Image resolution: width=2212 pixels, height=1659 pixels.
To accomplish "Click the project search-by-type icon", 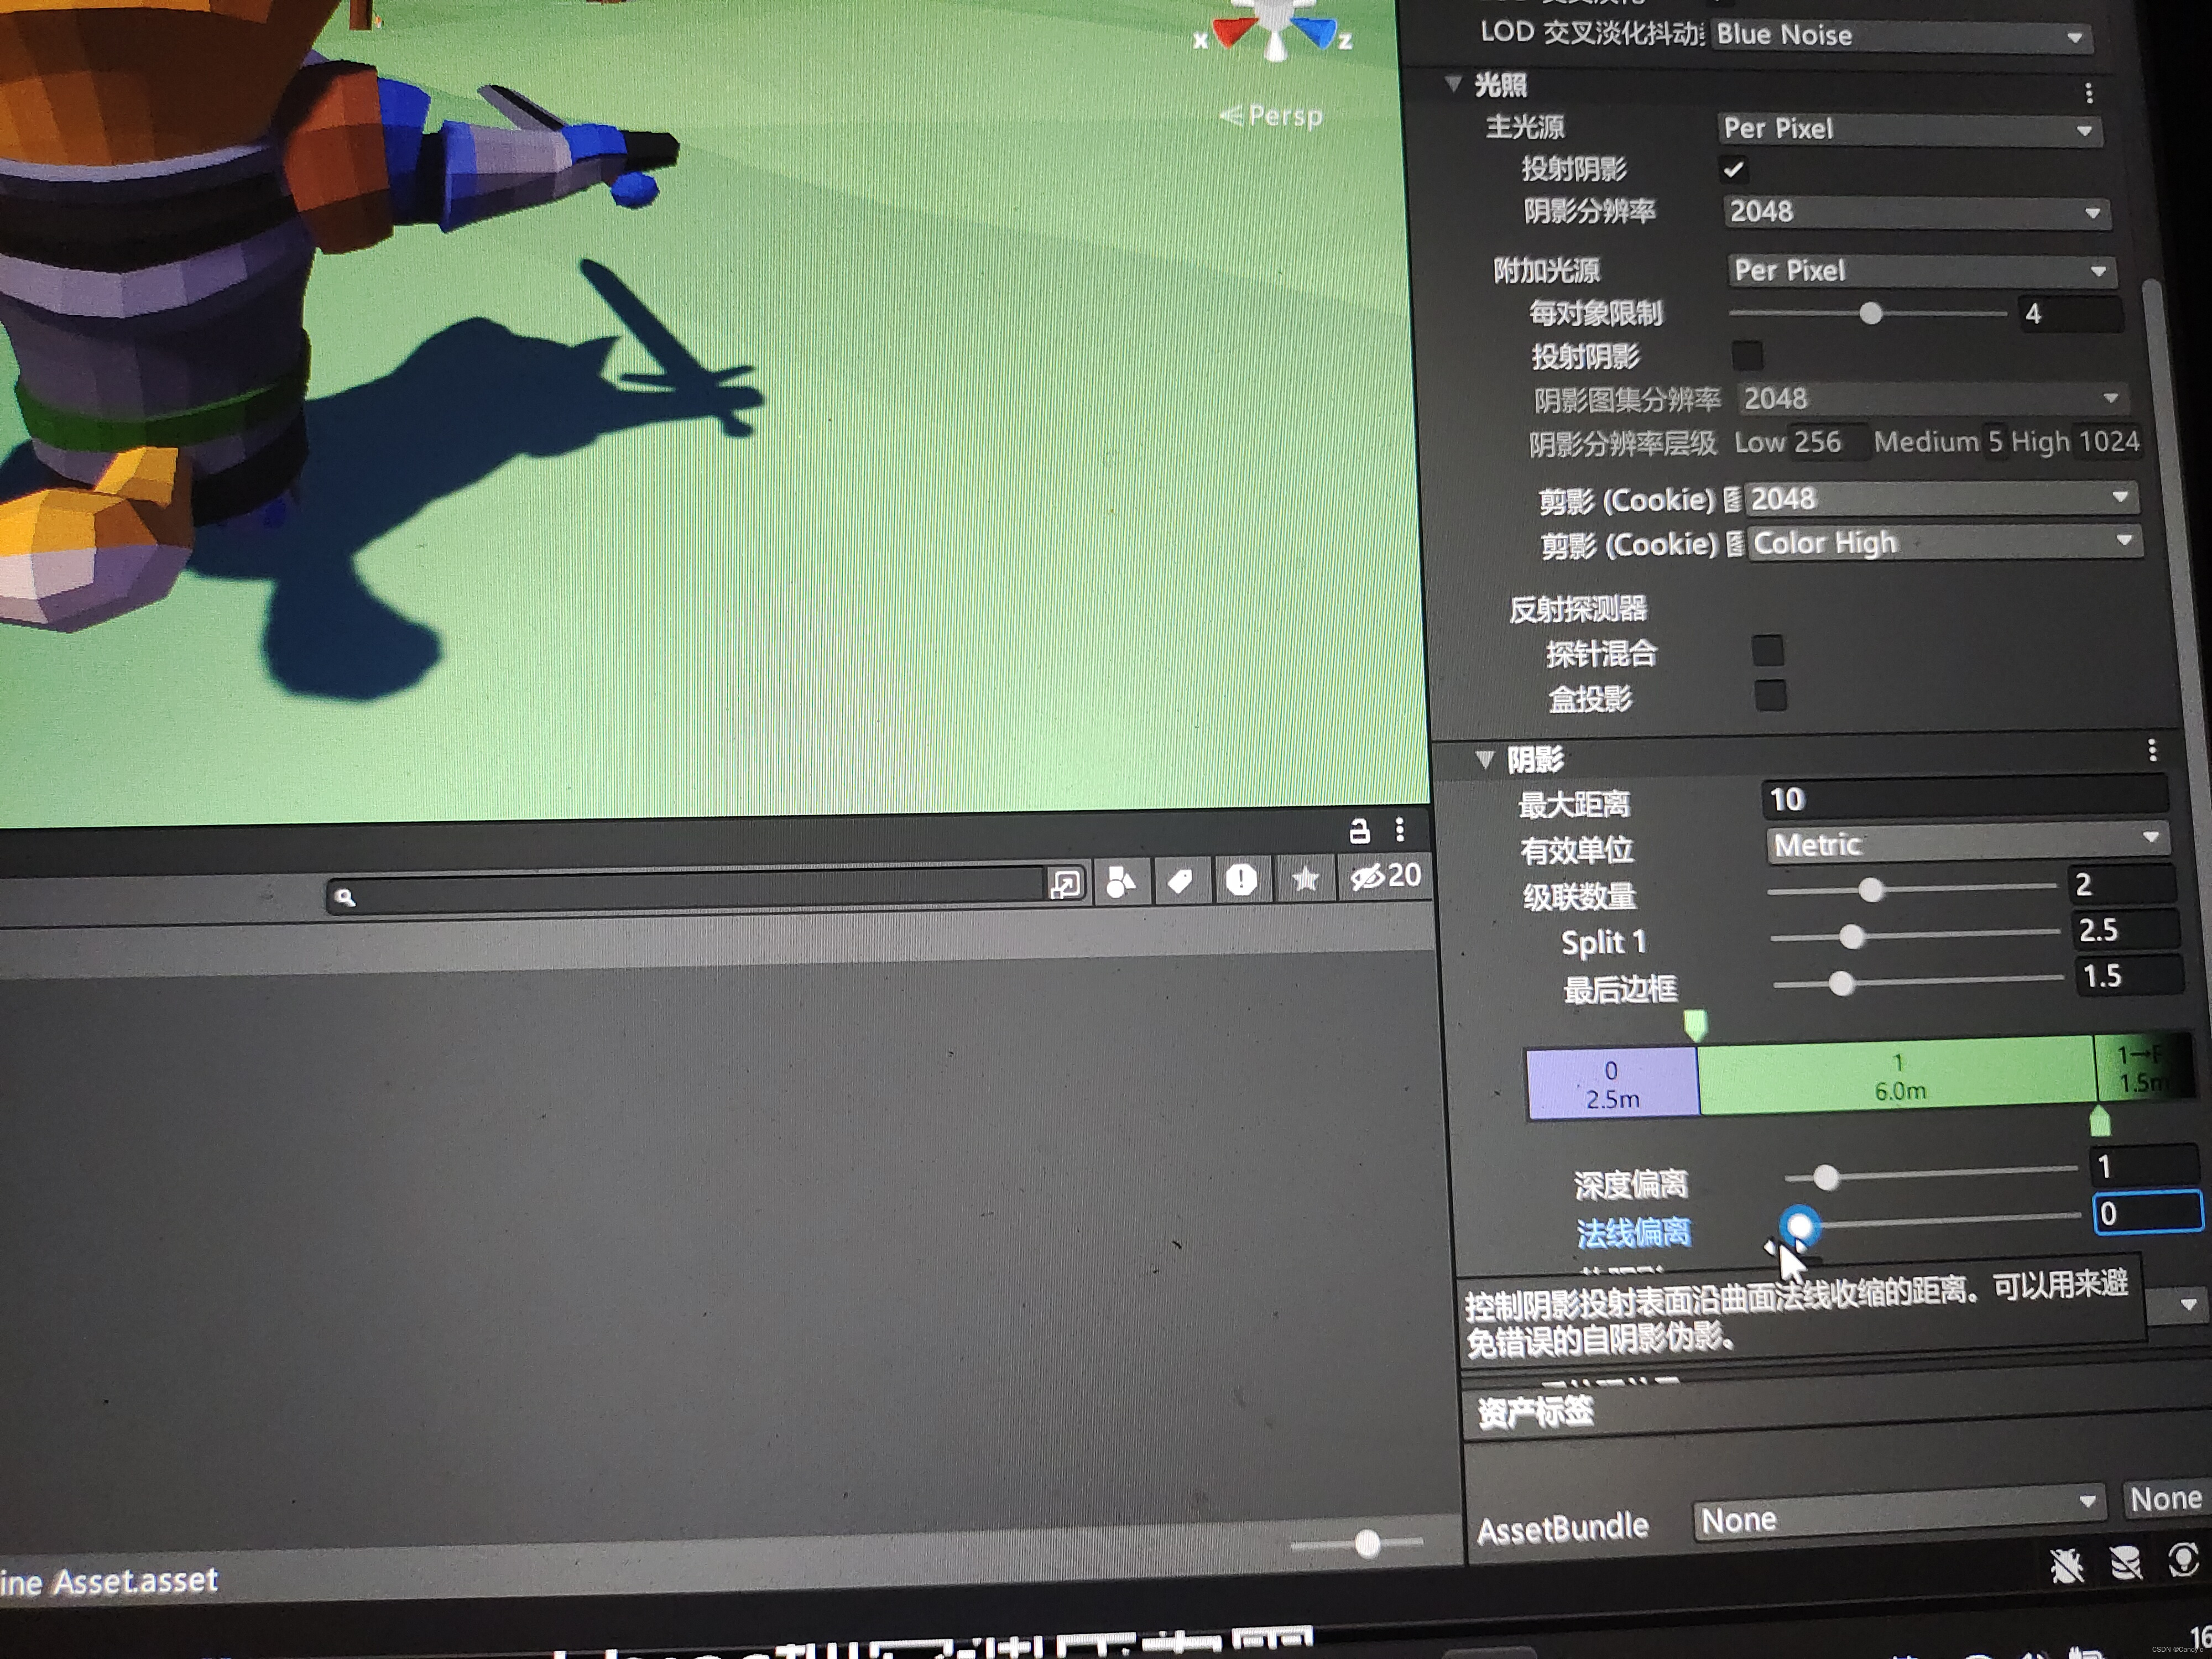I will pos(1121,882).
